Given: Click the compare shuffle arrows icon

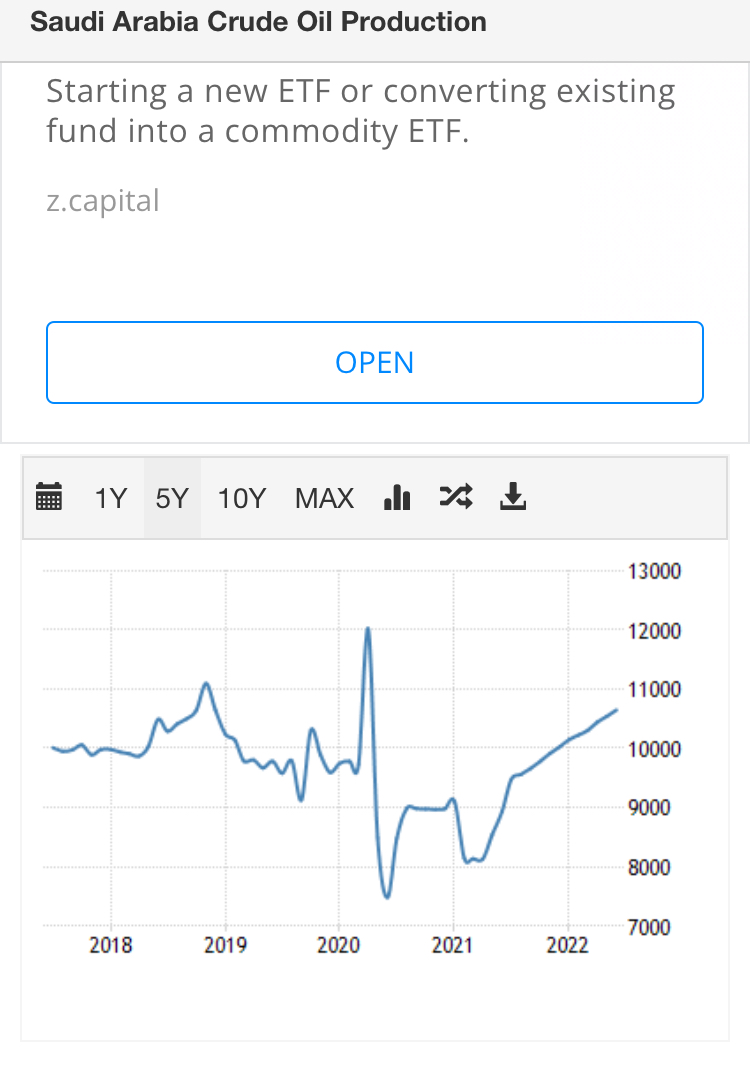Looking at the screenshot, I should (x=456, y=497).
